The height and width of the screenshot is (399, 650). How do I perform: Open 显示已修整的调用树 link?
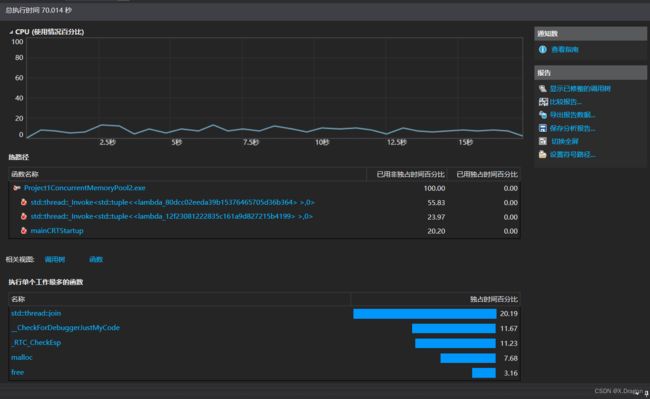click(x=580, y=89)
